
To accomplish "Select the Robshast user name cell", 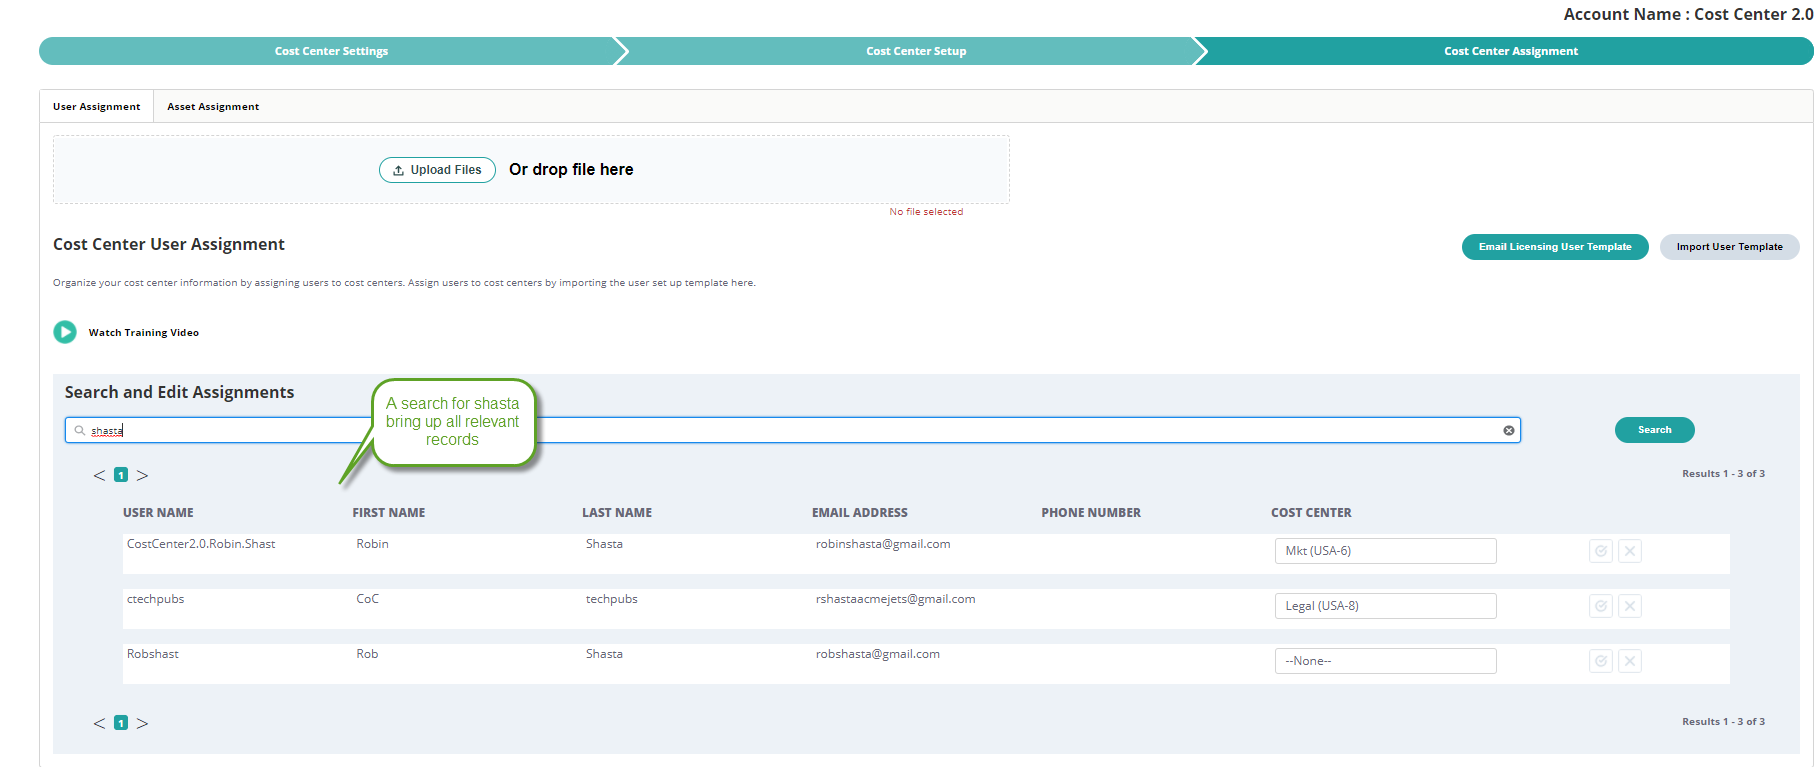I will tap(153, 654).
